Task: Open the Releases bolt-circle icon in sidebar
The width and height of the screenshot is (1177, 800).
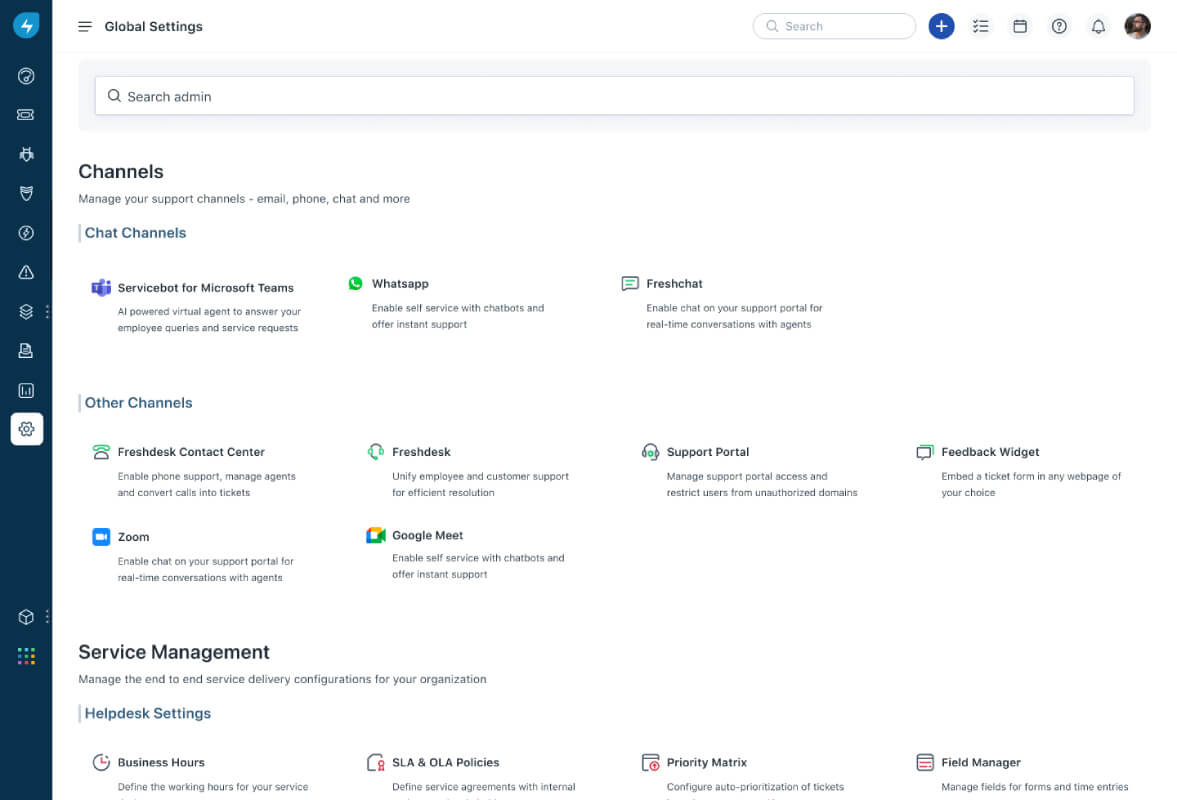Action: click(26, 233)
